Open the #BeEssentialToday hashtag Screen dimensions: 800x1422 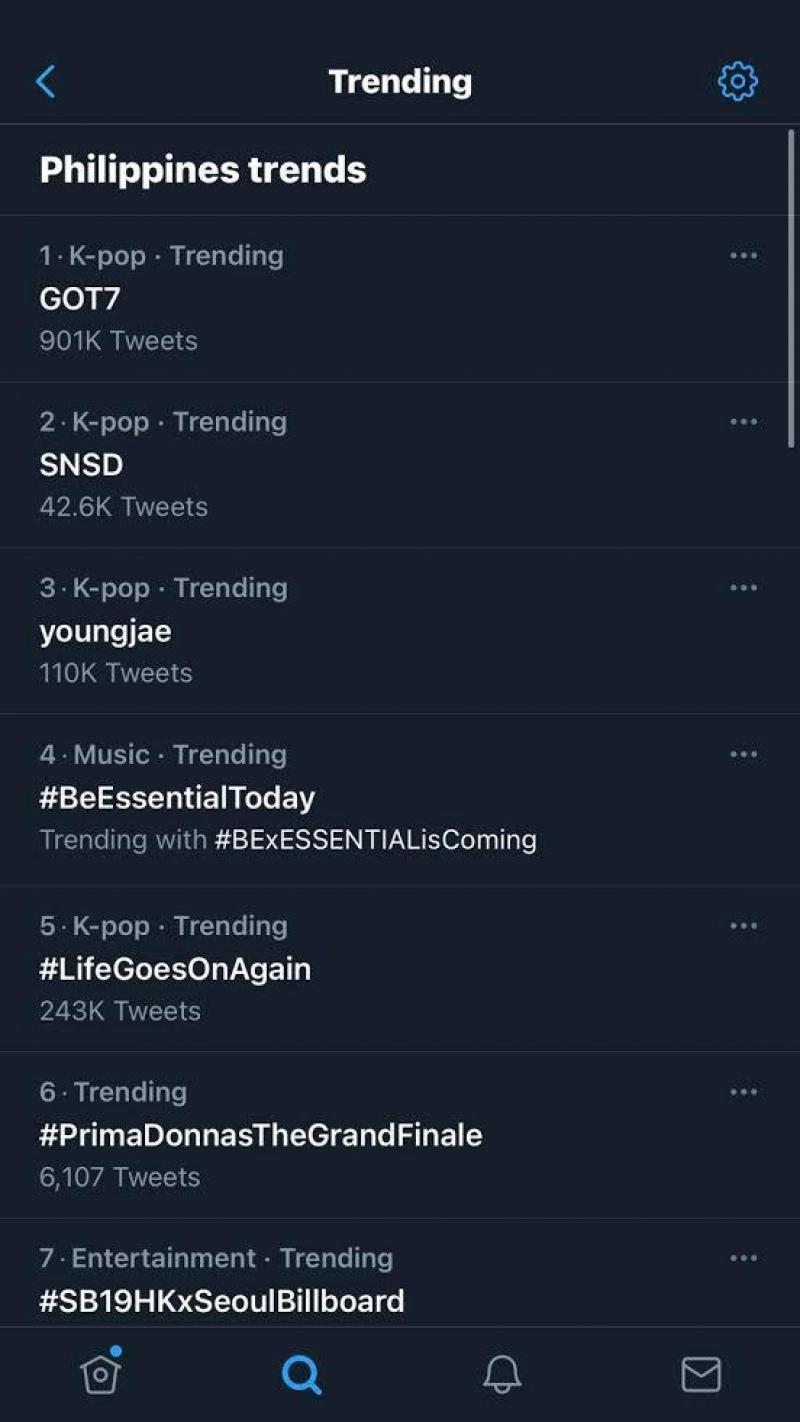pyautogui.click(x=178, y=797)
